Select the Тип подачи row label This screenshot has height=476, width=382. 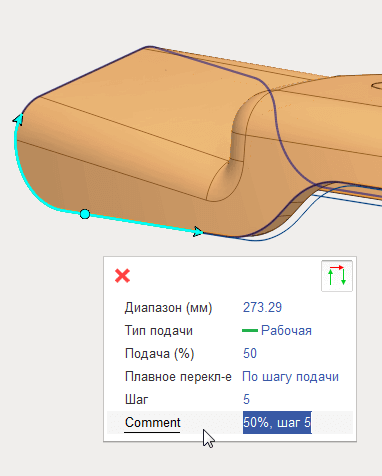[x=159, y=331]
